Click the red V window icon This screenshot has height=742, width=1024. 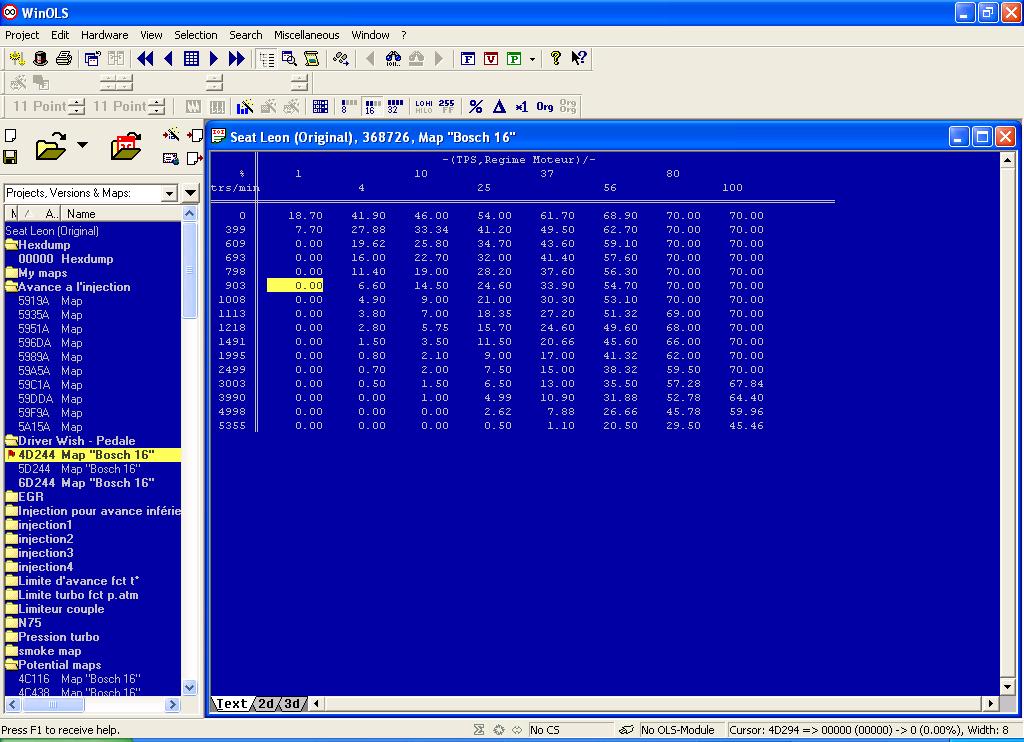[491, 59]
